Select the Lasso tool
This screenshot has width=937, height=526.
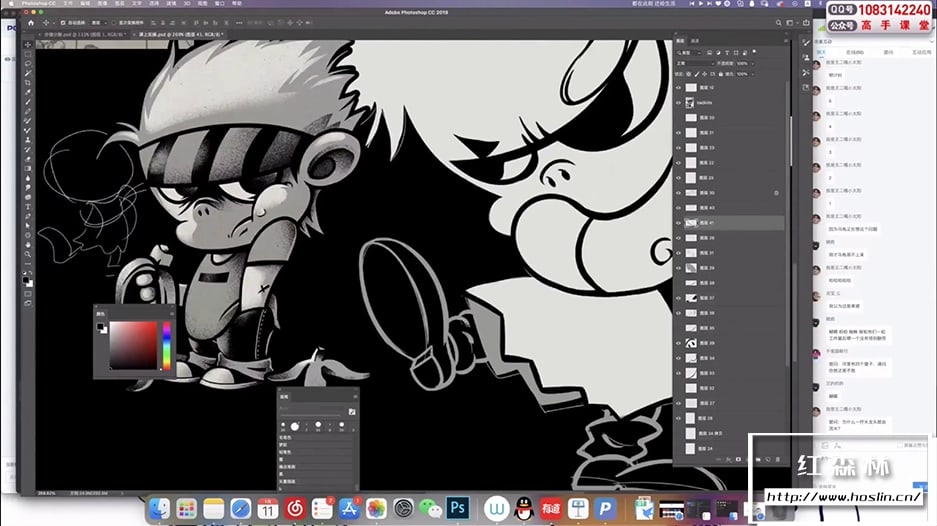tap(28, 63)
